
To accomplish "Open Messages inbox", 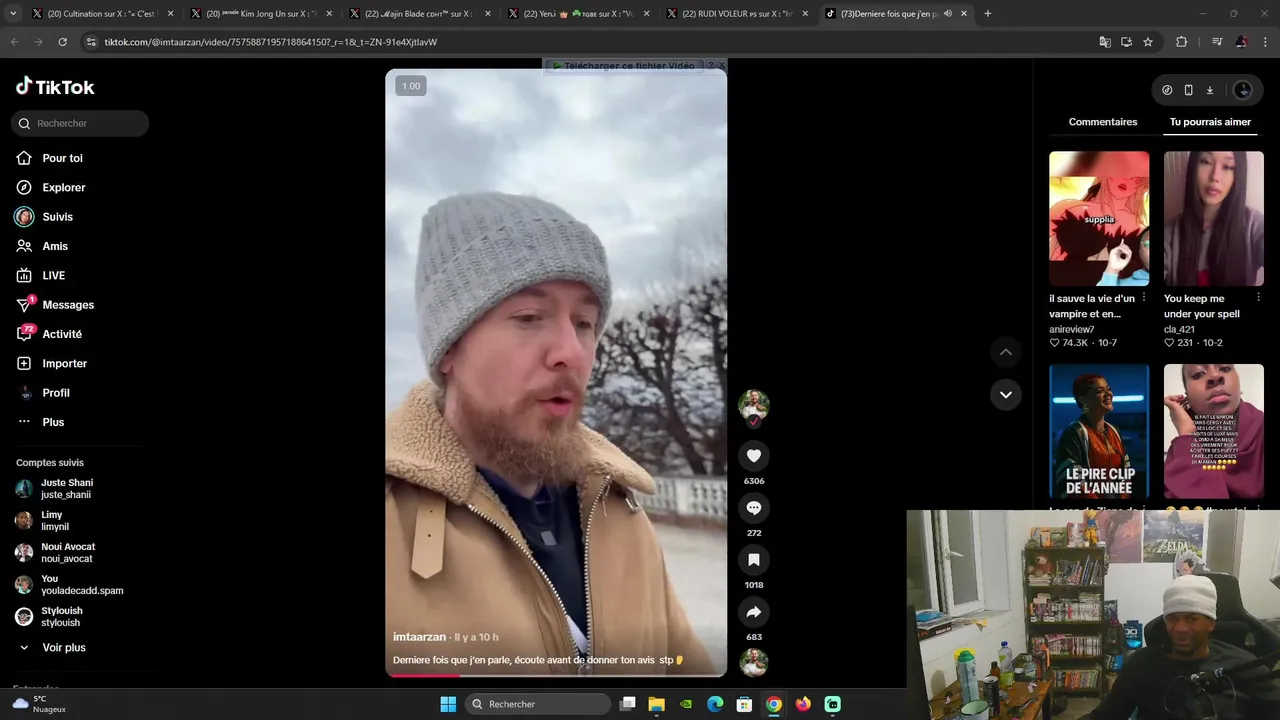I will pyautogui.click(x=68, y=305).
